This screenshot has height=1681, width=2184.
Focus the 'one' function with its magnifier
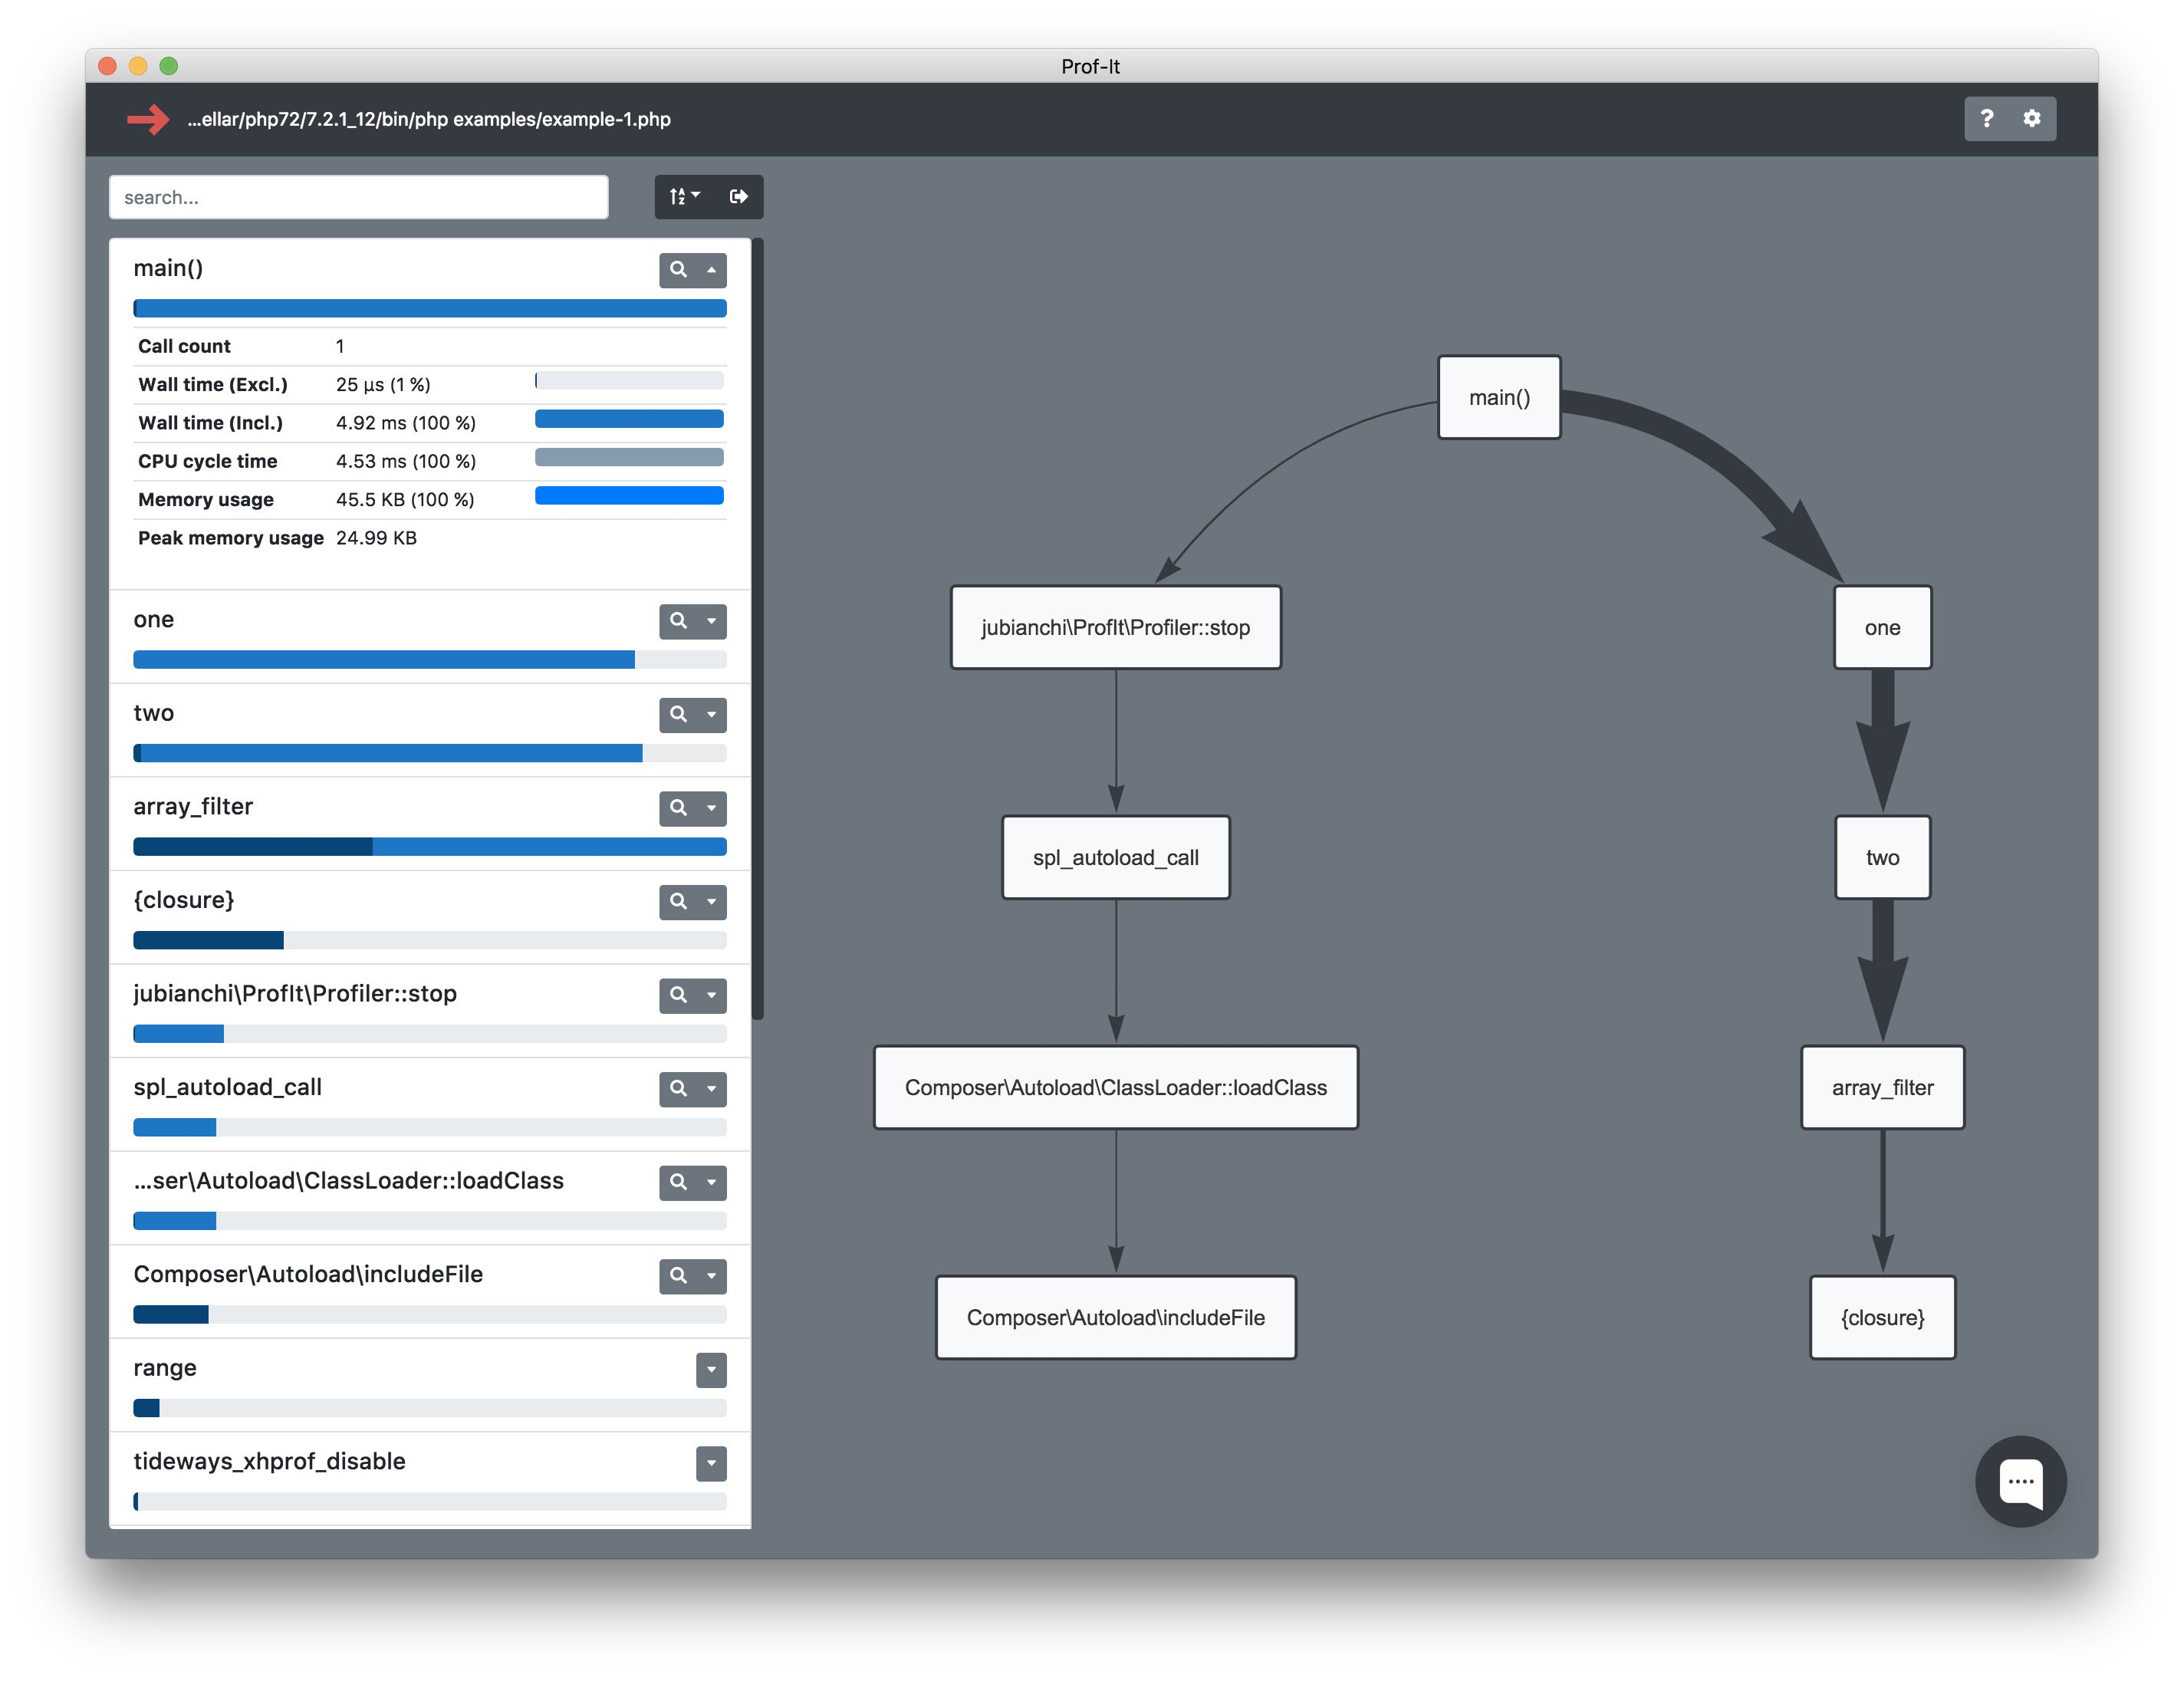pos(678,621)
